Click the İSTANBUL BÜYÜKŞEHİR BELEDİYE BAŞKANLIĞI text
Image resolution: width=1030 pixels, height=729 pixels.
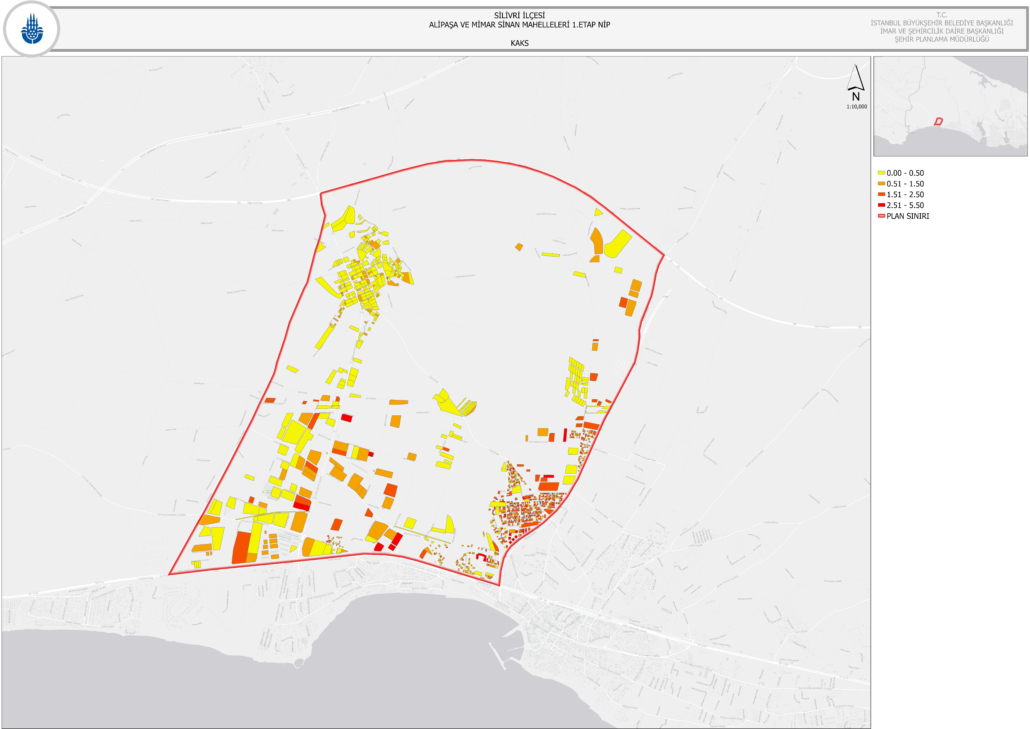(943, 23)
